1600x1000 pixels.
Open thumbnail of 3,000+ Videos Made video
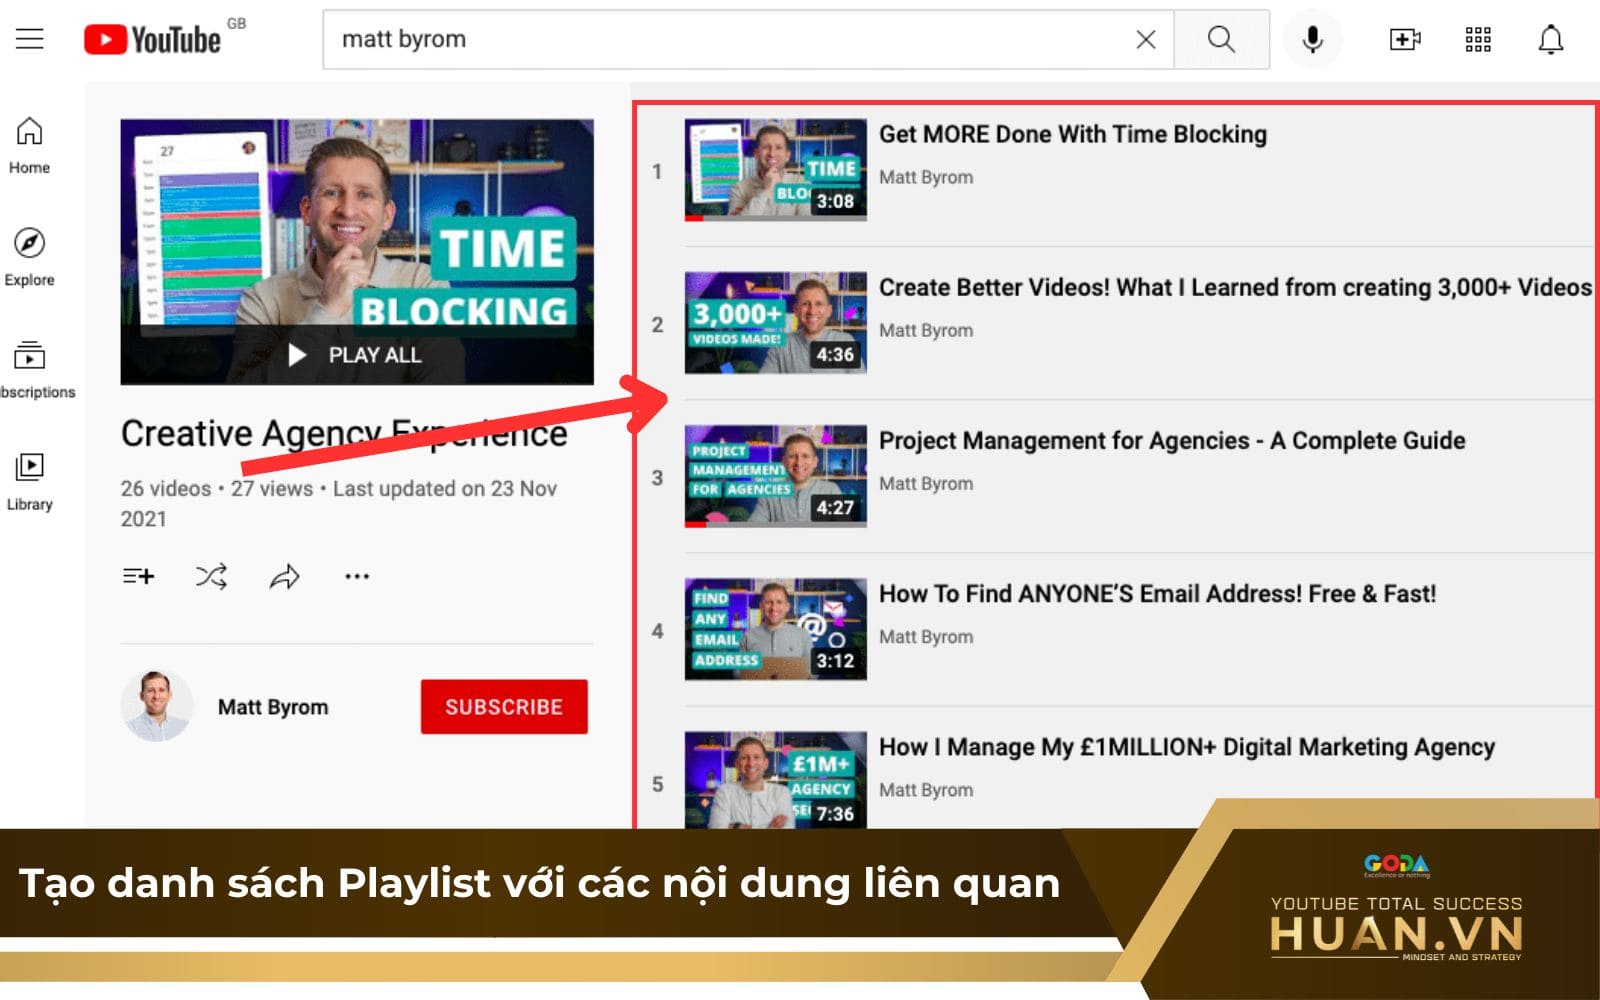pyautogui.click(x=775, y=323)
